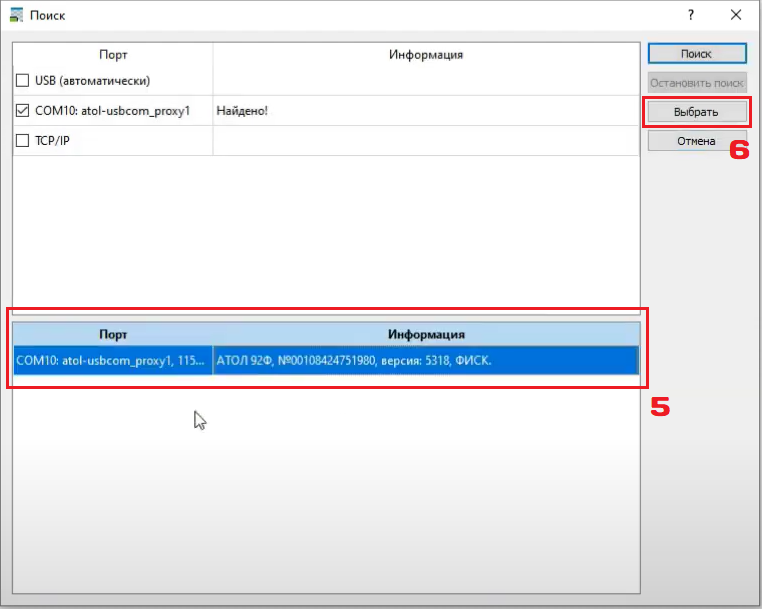Click the Остановить поиск button
762x609 pixels.
(696, 82)
